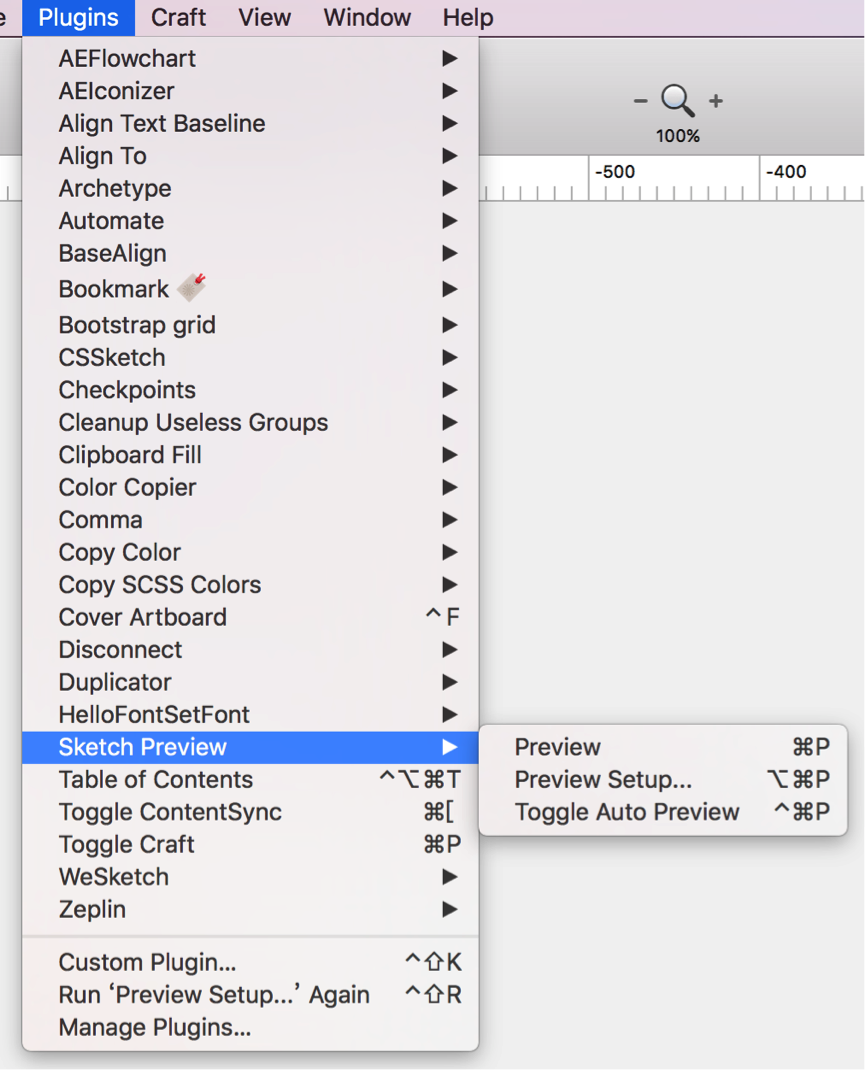Open the Window menu bar item
865x1070 pixels.
[x=367, y=17]
